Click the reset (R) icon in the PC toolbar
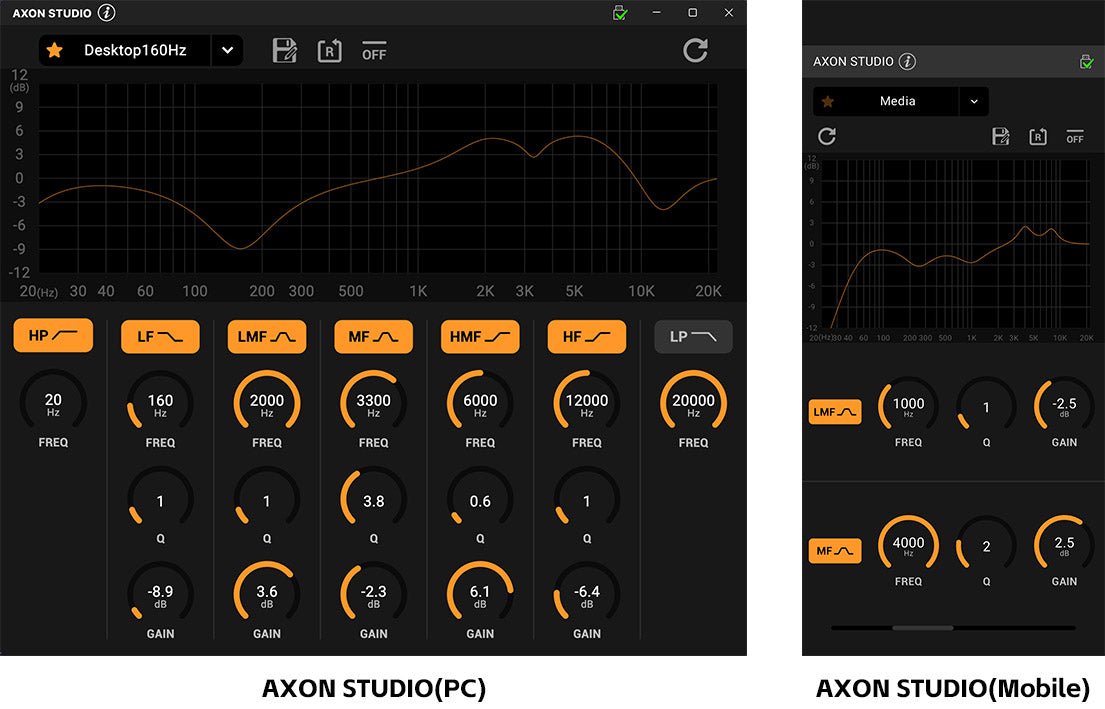Viewport: 1105px width, 709px height. (330, 50)
